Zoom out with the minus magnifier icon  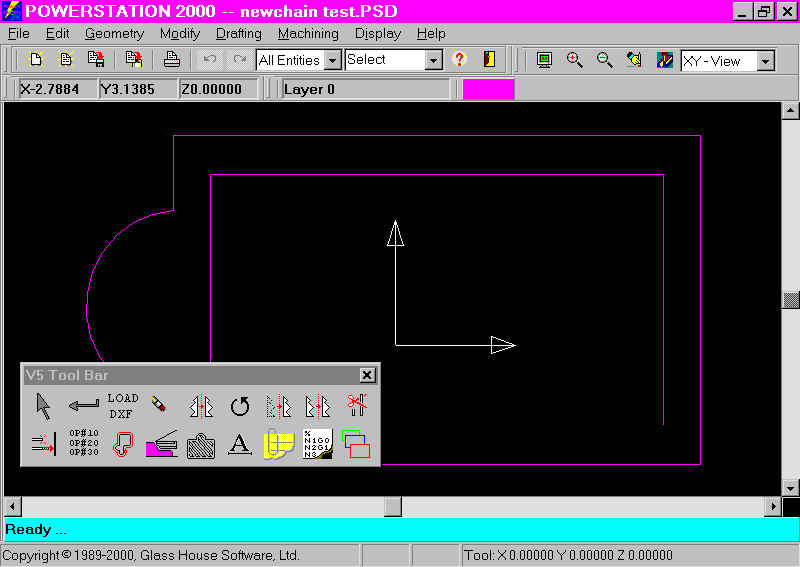605,60
